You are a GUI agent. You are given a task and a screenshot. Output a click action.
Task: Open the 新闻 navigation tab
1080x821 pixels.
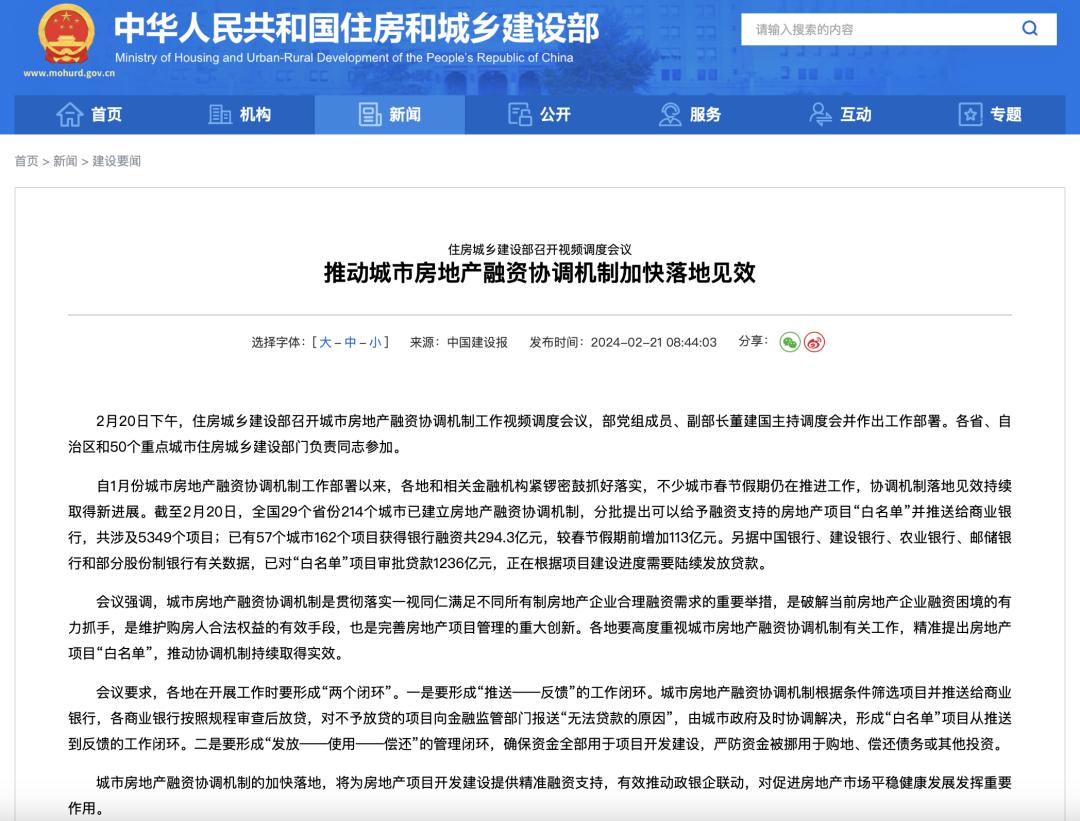pos(390,114)
